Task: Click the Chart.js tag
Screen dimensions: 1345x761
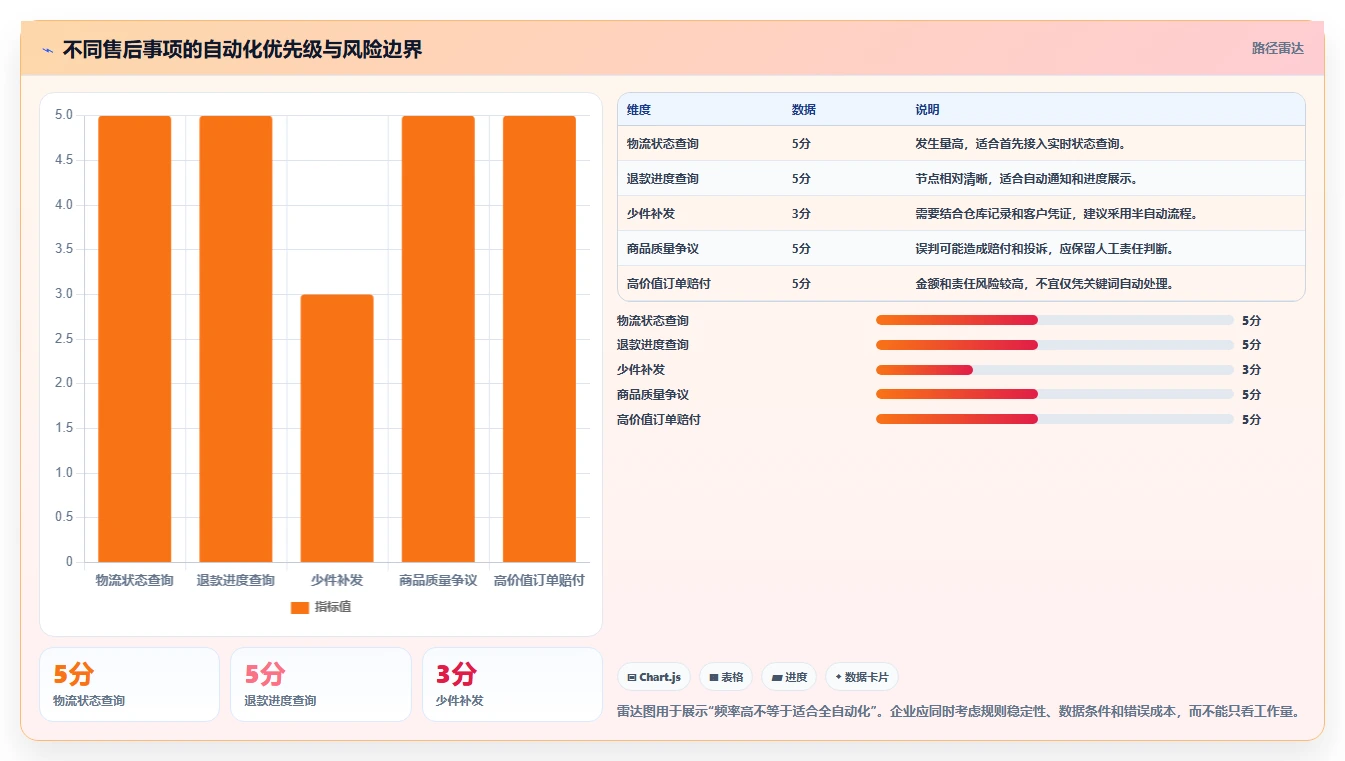Action: 654,677
